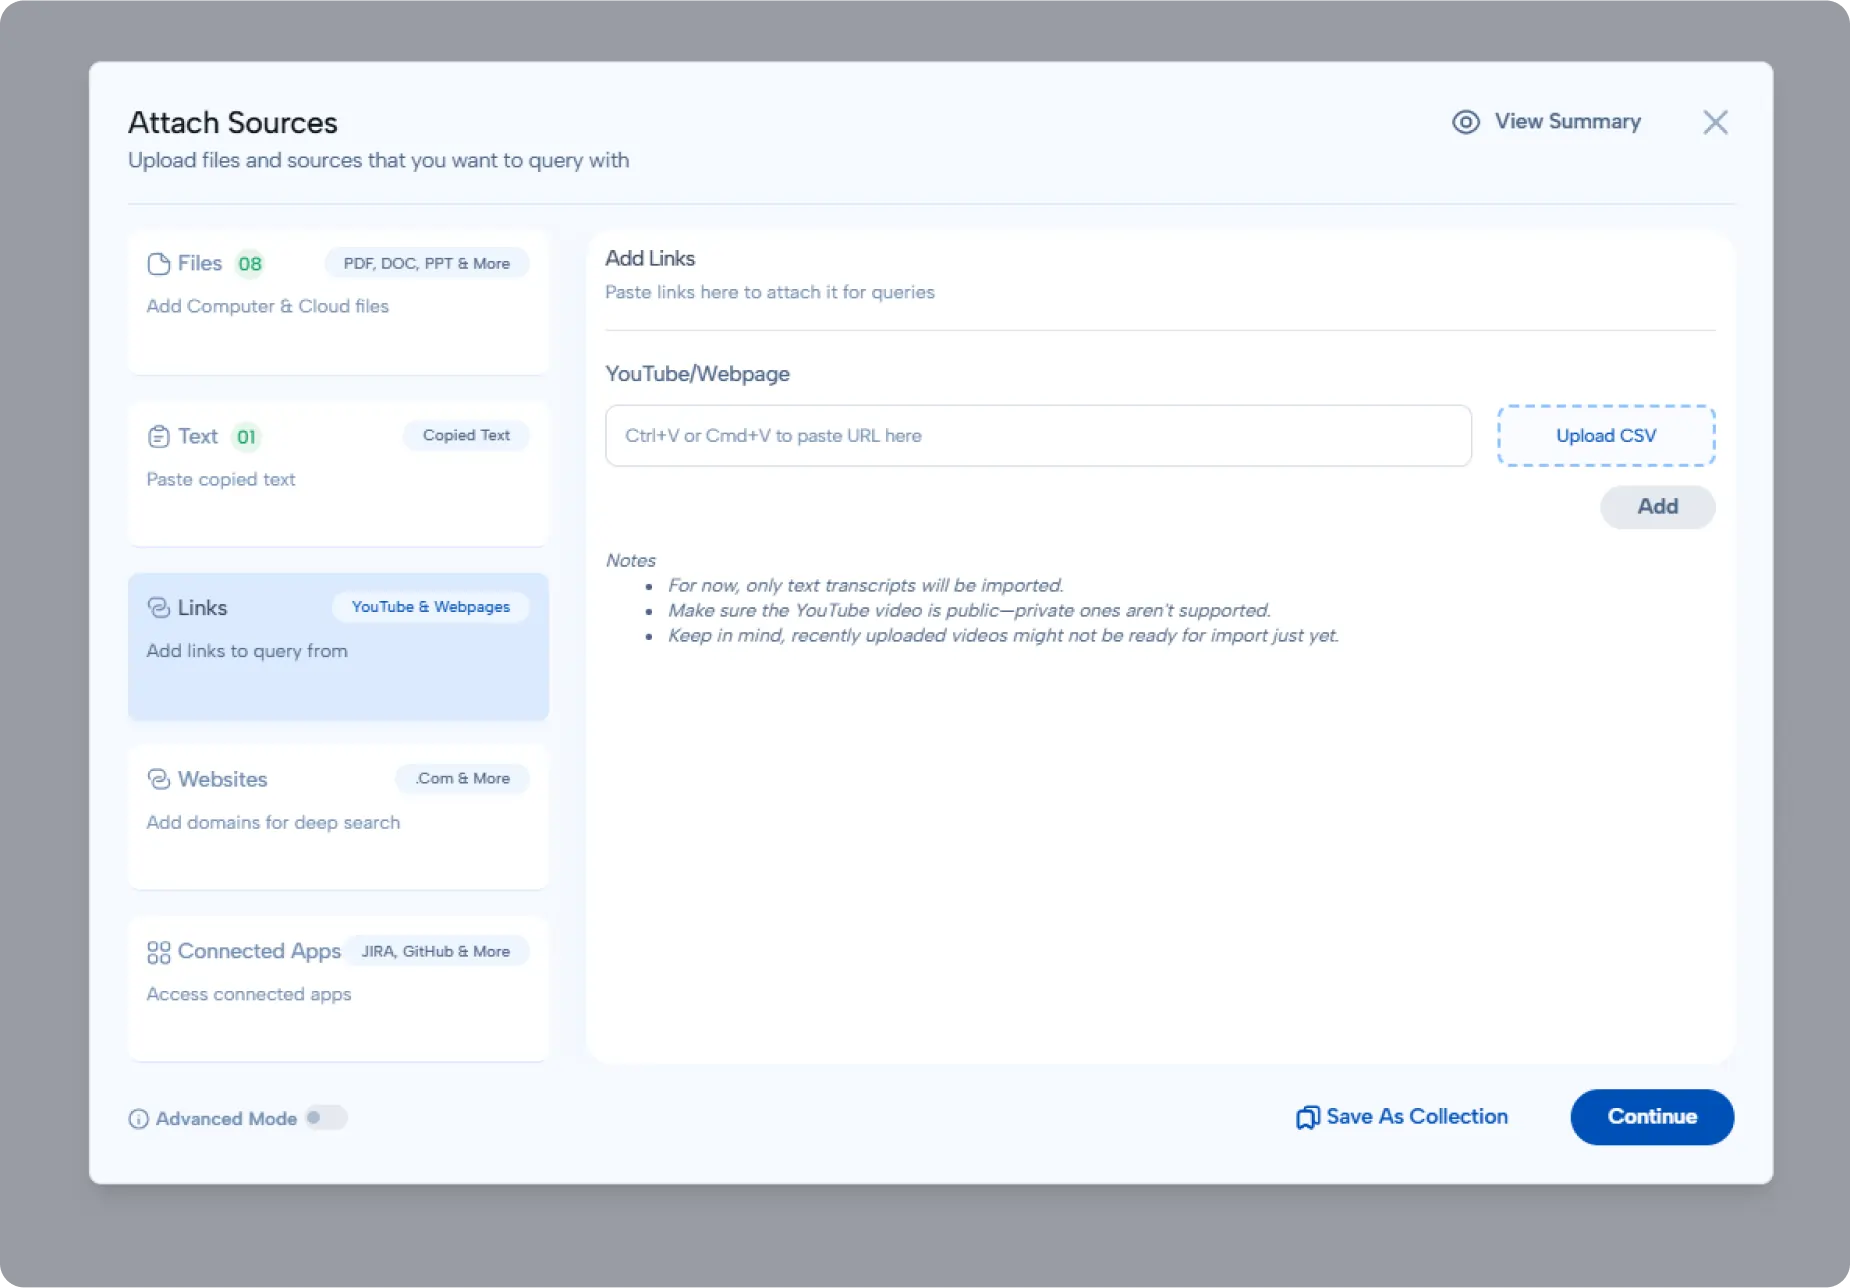Select the Links source icon
Screen dimensions: 1850x1288
pos(159,607)
